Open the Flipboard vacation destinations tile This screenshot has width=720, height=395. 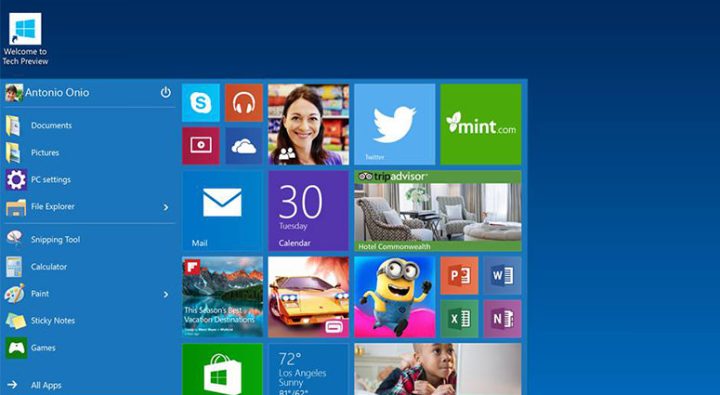(x=222, y=297)
